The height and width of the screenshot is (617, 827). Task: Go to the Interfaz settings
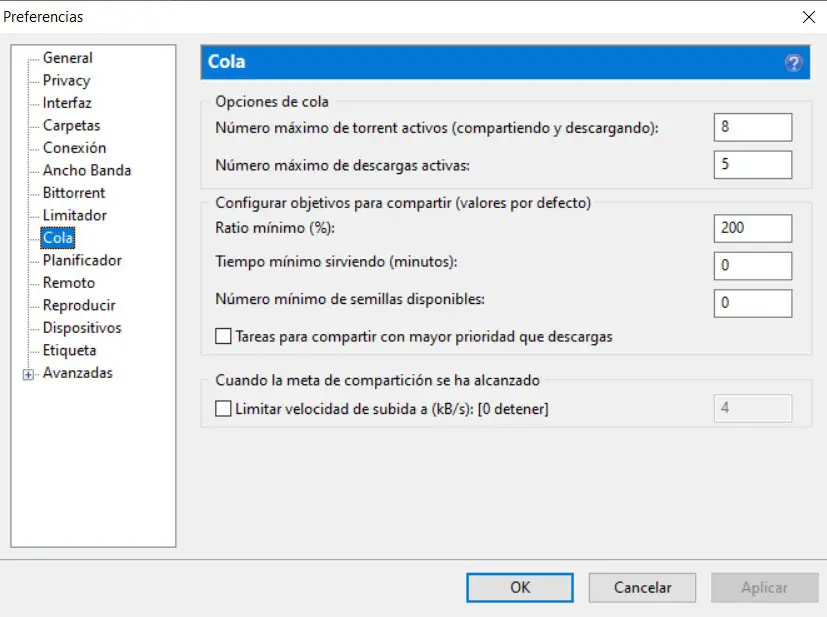tap(67, 103)
